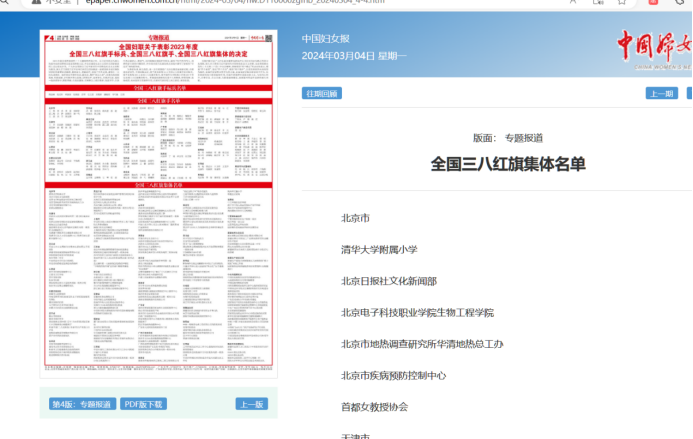Click the 中国妇女报 red calligraphy logo
693x439 pixels.
(x=653, y=45)
